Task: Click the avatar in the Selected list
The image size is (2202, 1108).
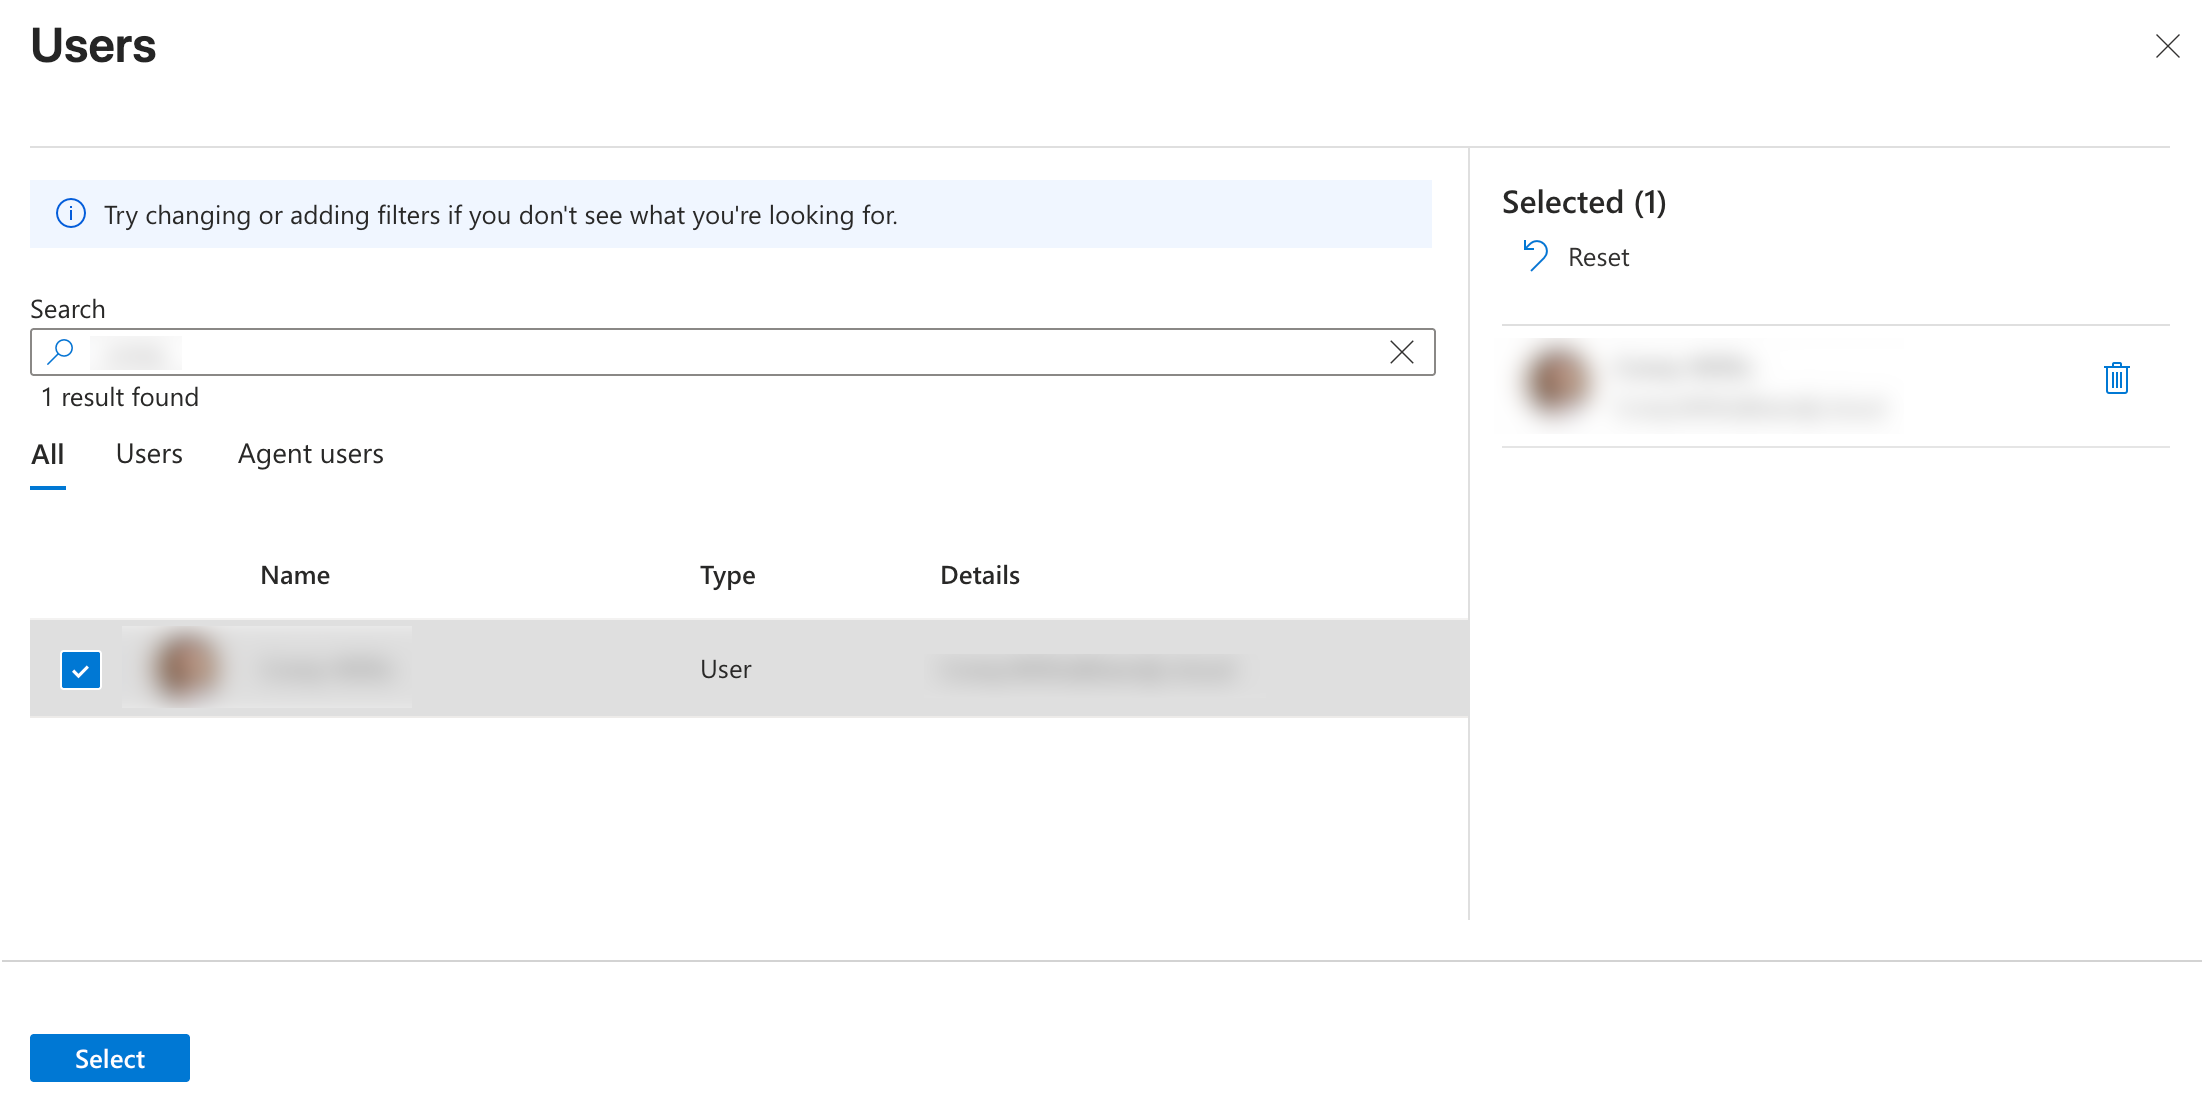Action: (x=1556, y=381)
